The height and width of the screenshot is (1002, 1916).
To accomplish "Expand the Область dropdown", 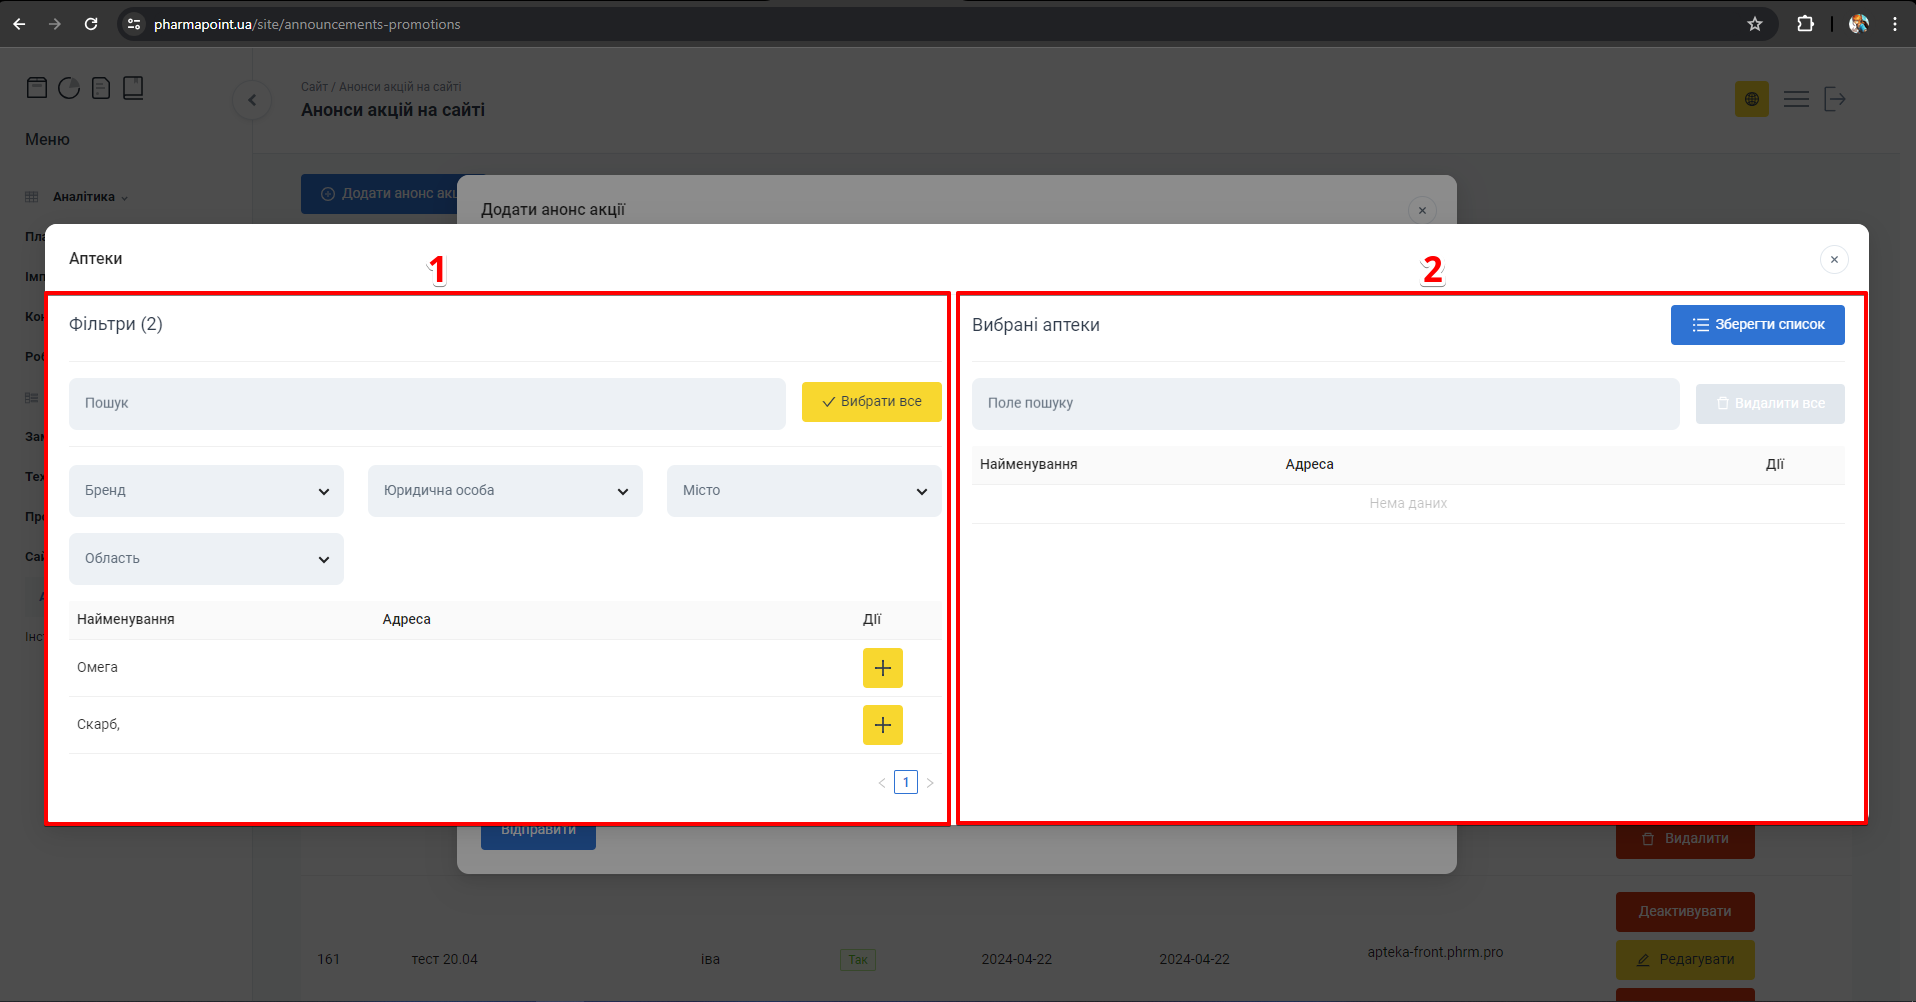I will (x=206, y=559).
